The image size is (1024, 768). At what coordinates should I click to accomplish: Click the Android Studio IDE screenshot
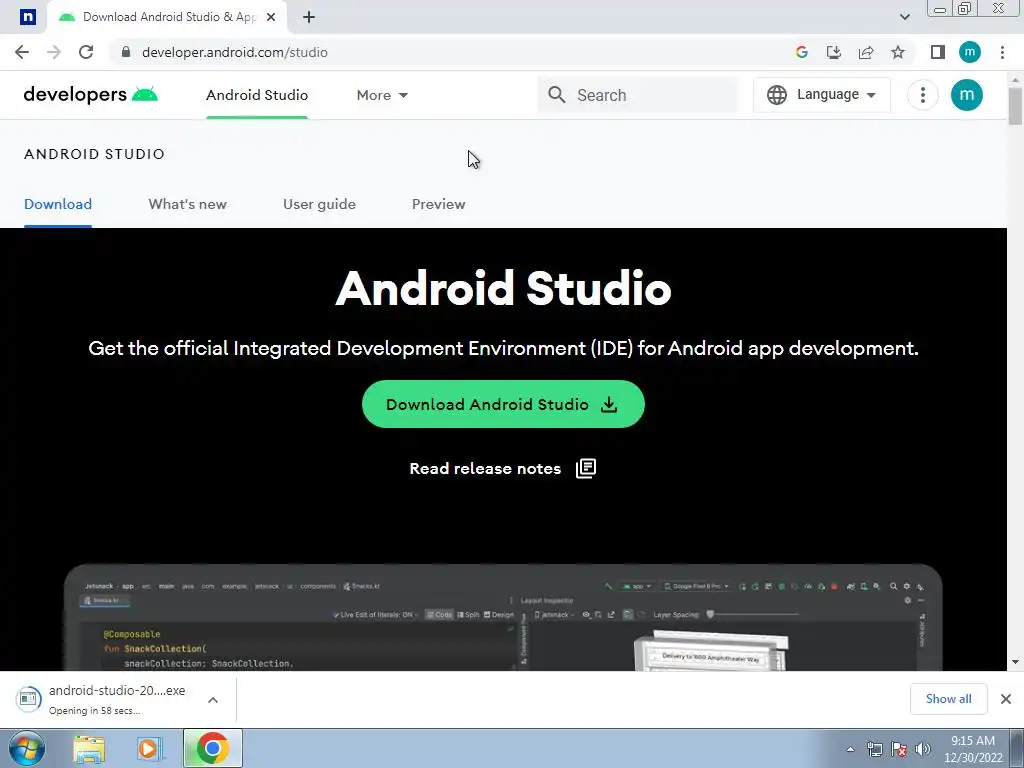point(503,617)
